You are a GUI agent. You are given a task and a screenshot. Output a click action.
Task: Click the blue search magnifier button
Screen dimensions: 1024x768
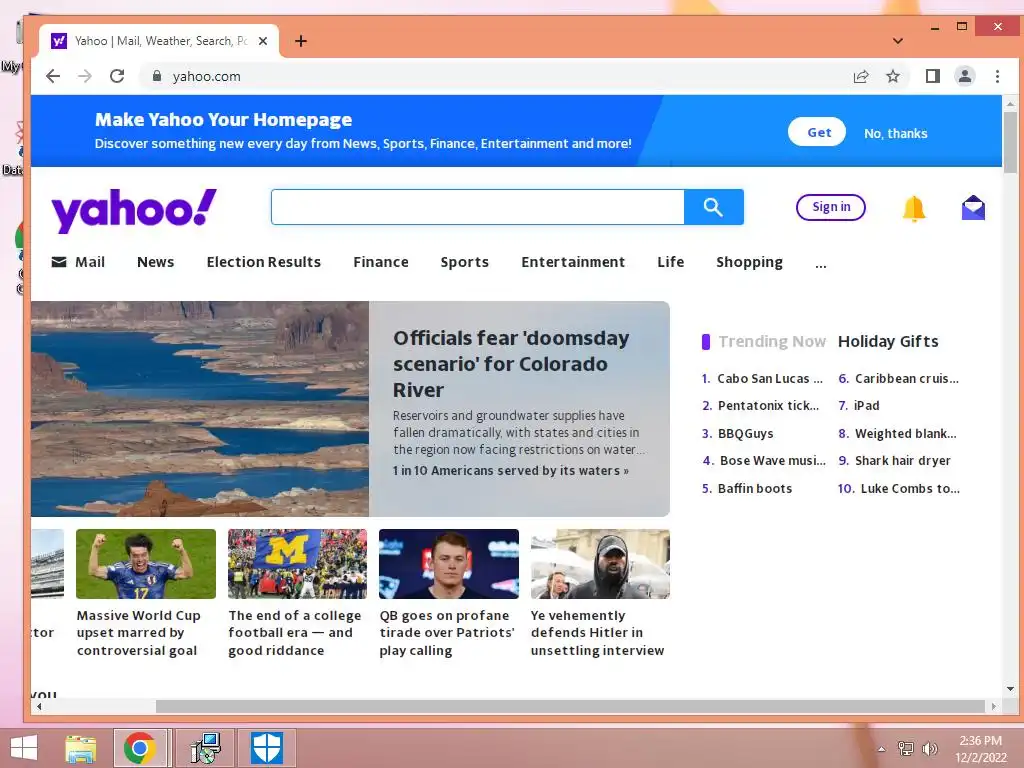[713, 207]
